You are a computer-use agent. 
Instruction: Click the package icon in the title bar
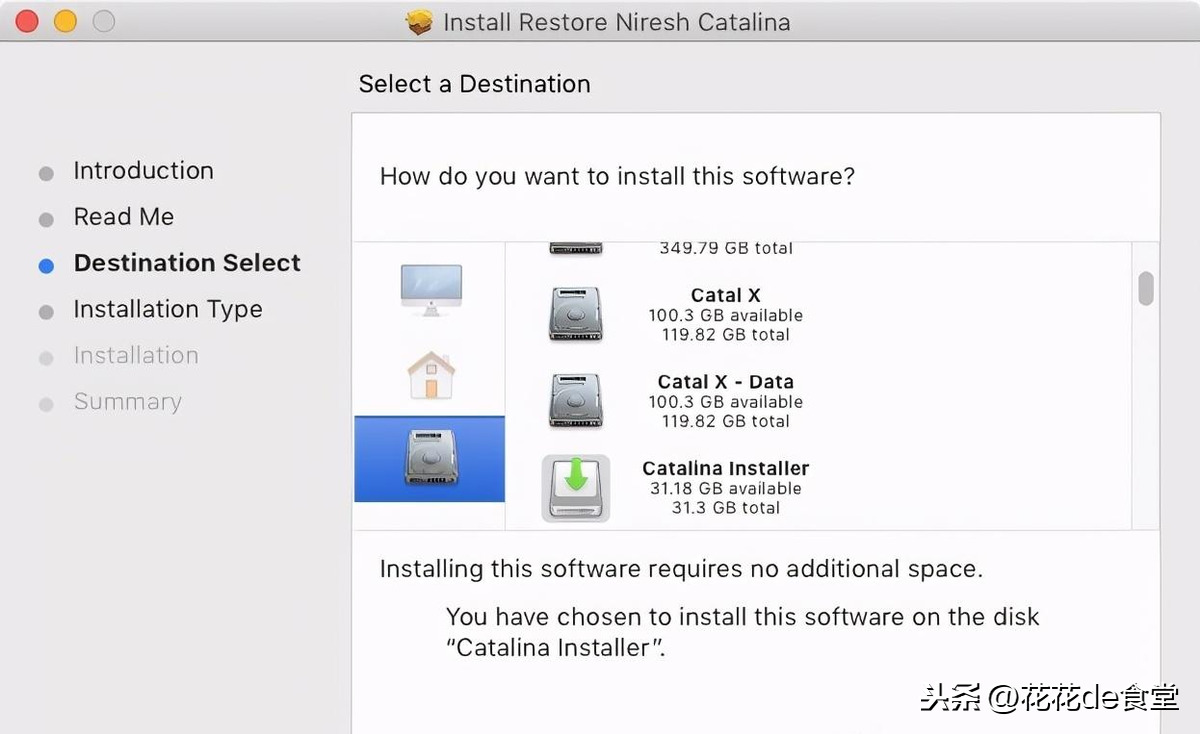click(x=420, y=22)
